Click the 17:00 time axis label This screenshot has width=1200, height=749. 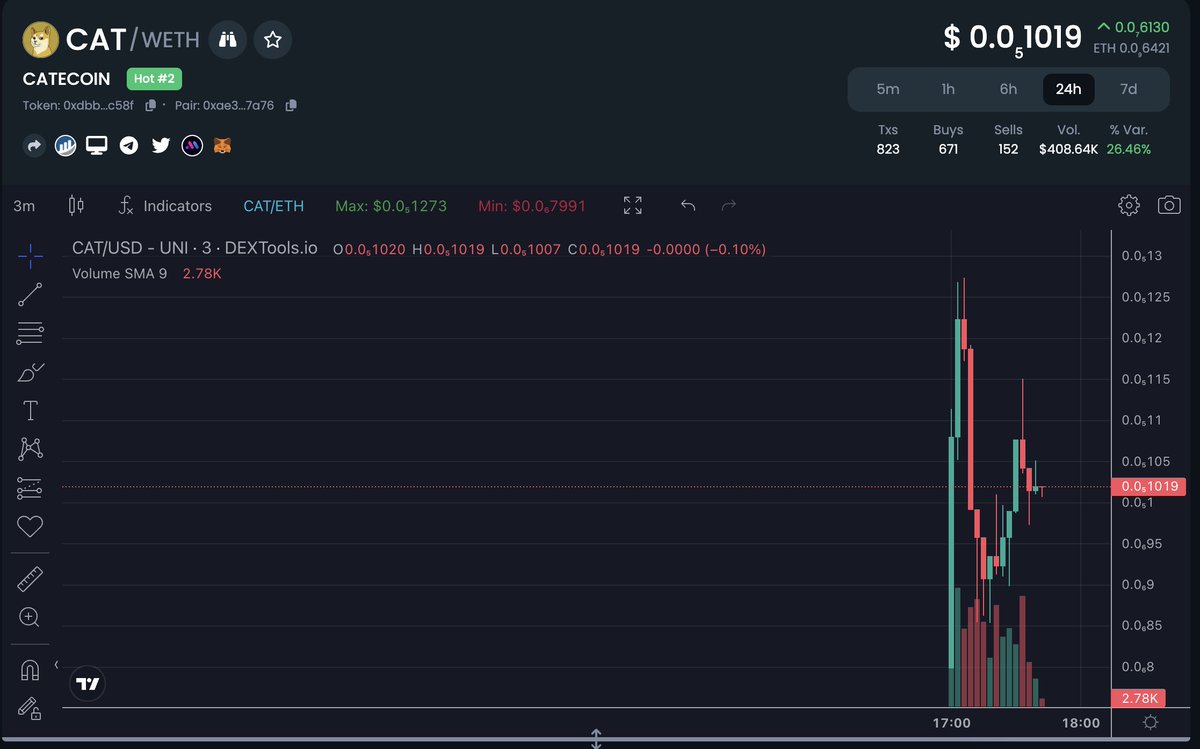click(951, 723)
